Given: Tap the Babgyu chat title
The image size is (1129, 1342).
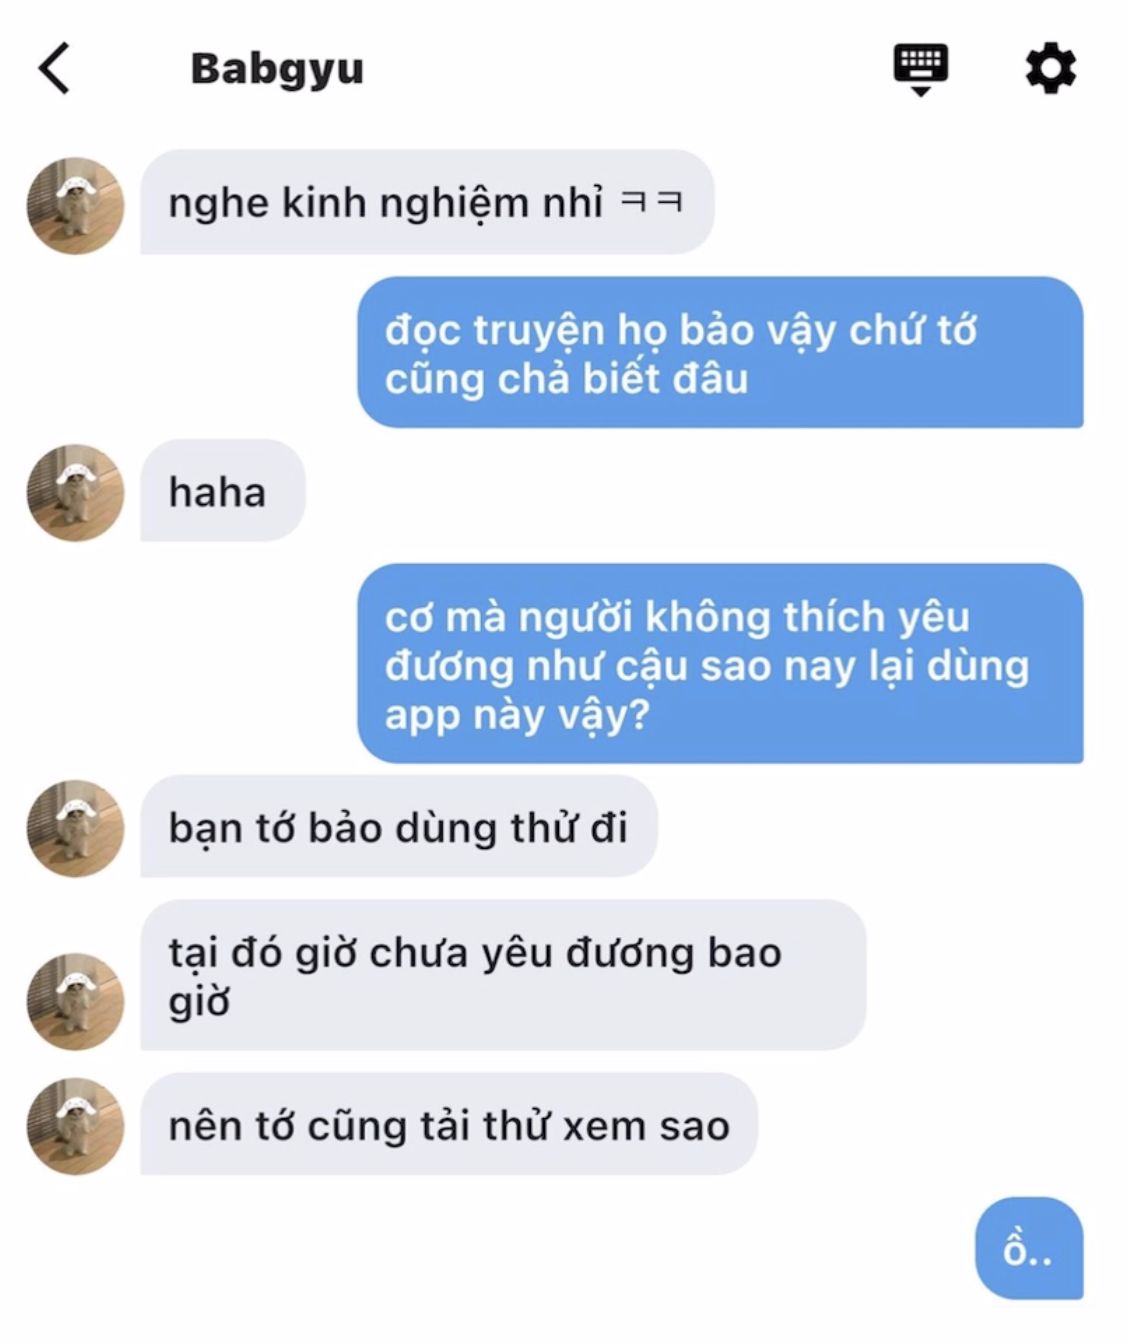Looking at the screenshot, I should (x=277, y=69).
